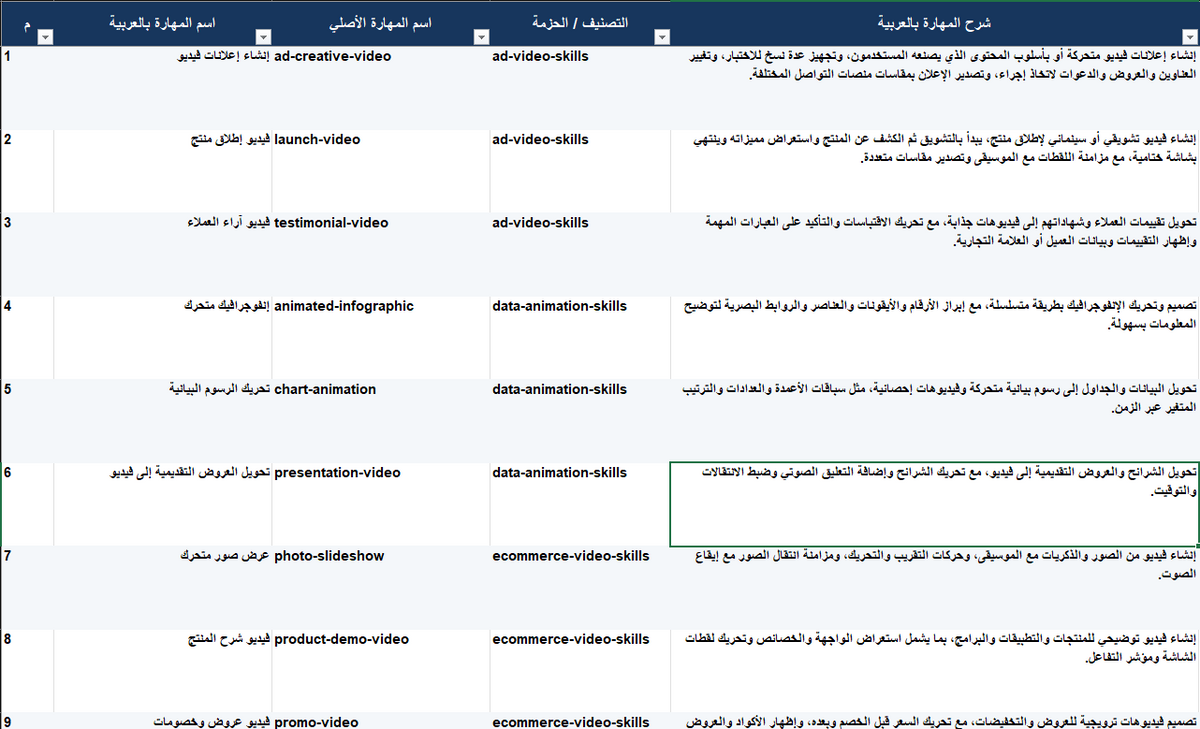Select the chart-animation cell
The height and width of the screenshot is (729, 1200).
point(379,420)
